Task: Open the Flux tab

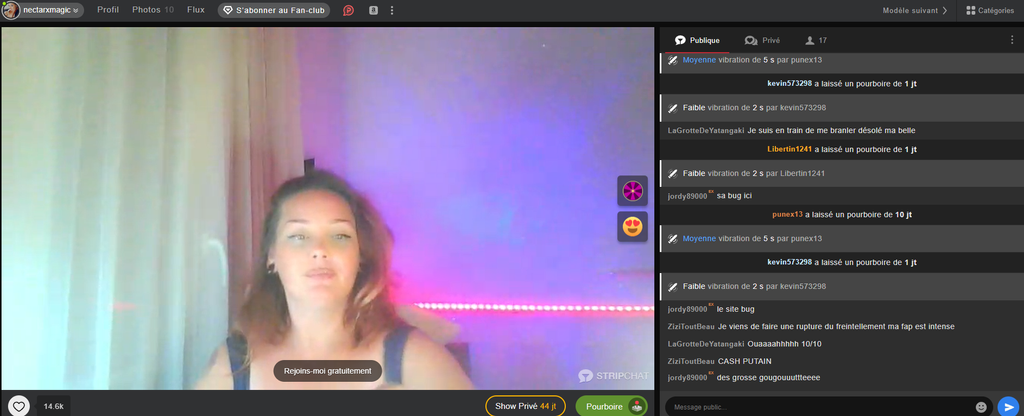Action: click(x=196, y=10)
